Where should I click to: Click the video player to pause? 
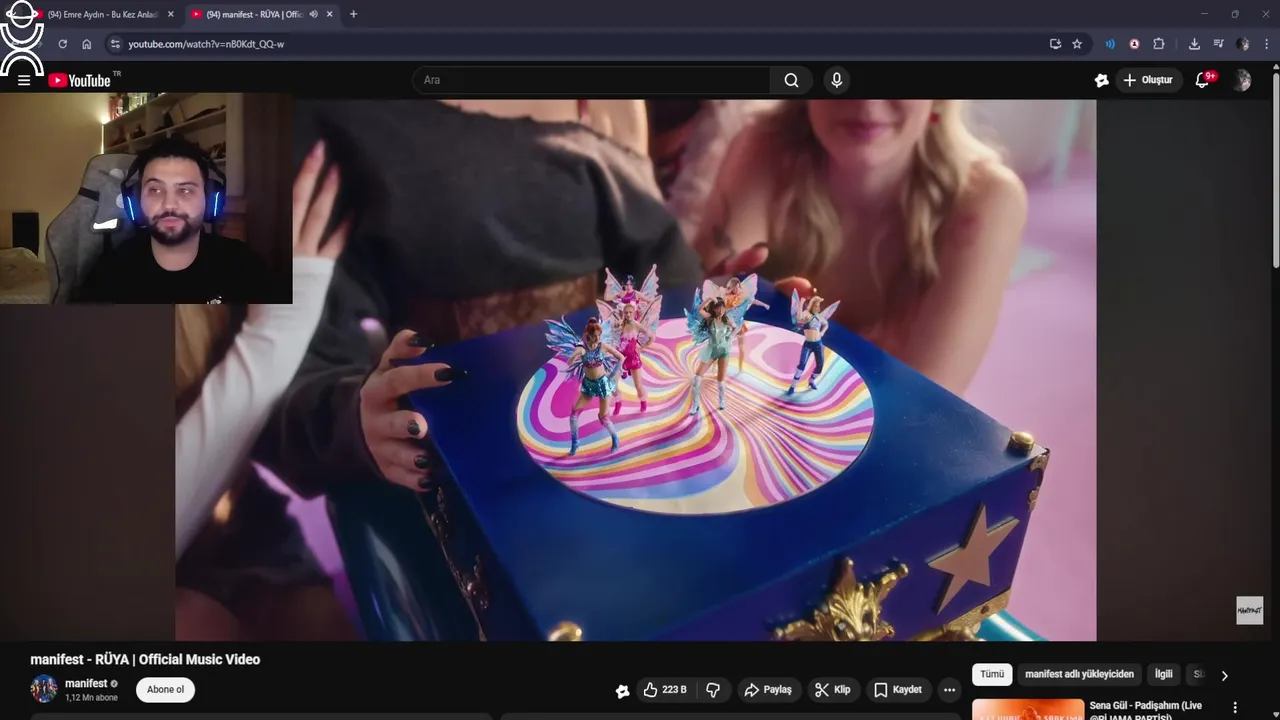[636, 370]
